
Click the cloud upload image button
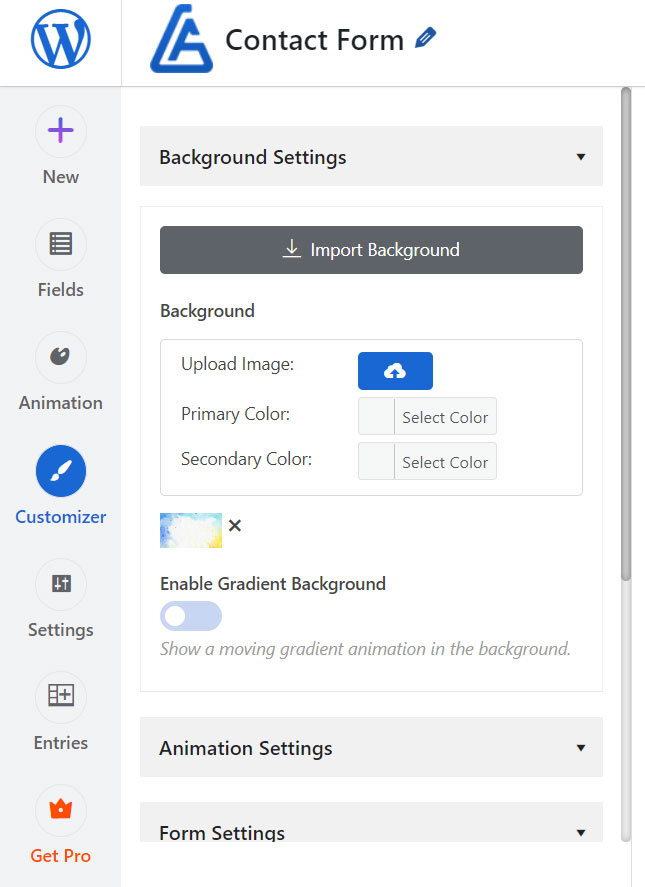coord(395,371)
